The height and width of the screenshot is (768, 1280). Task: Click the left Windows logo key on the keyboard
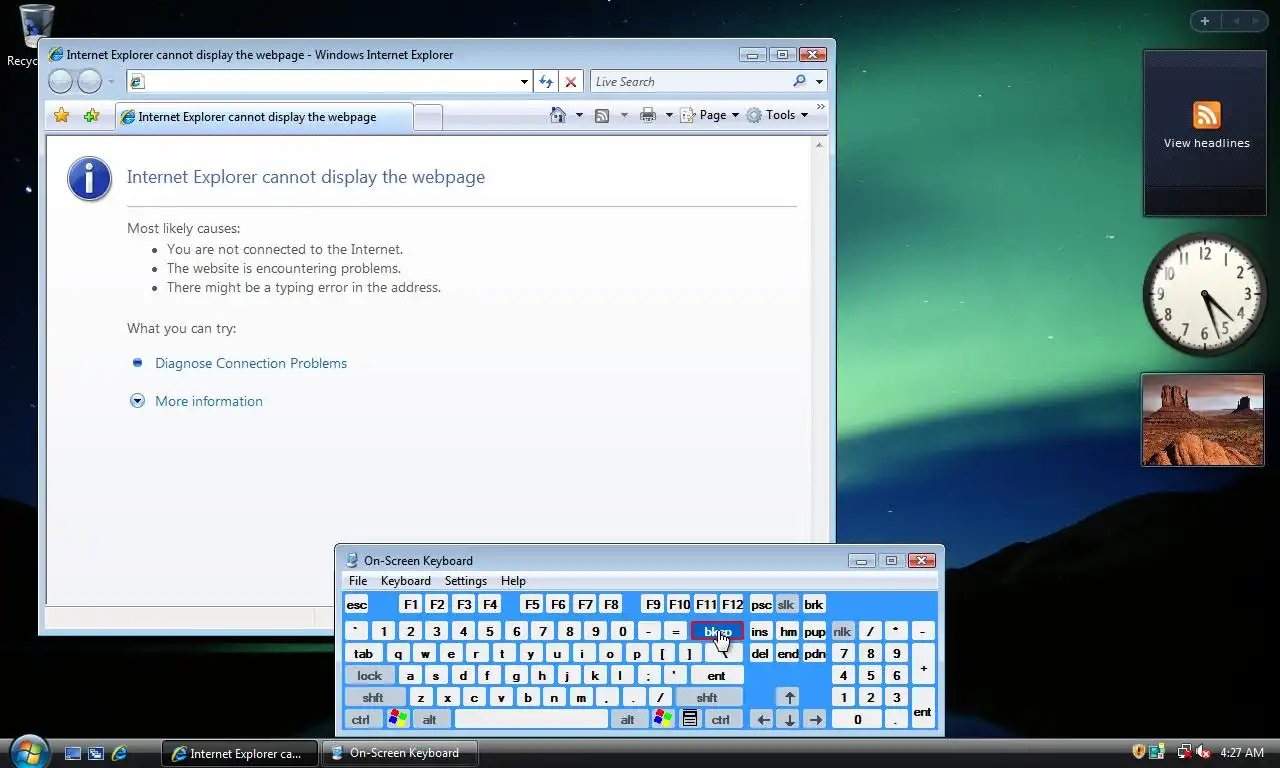(398, 718)
